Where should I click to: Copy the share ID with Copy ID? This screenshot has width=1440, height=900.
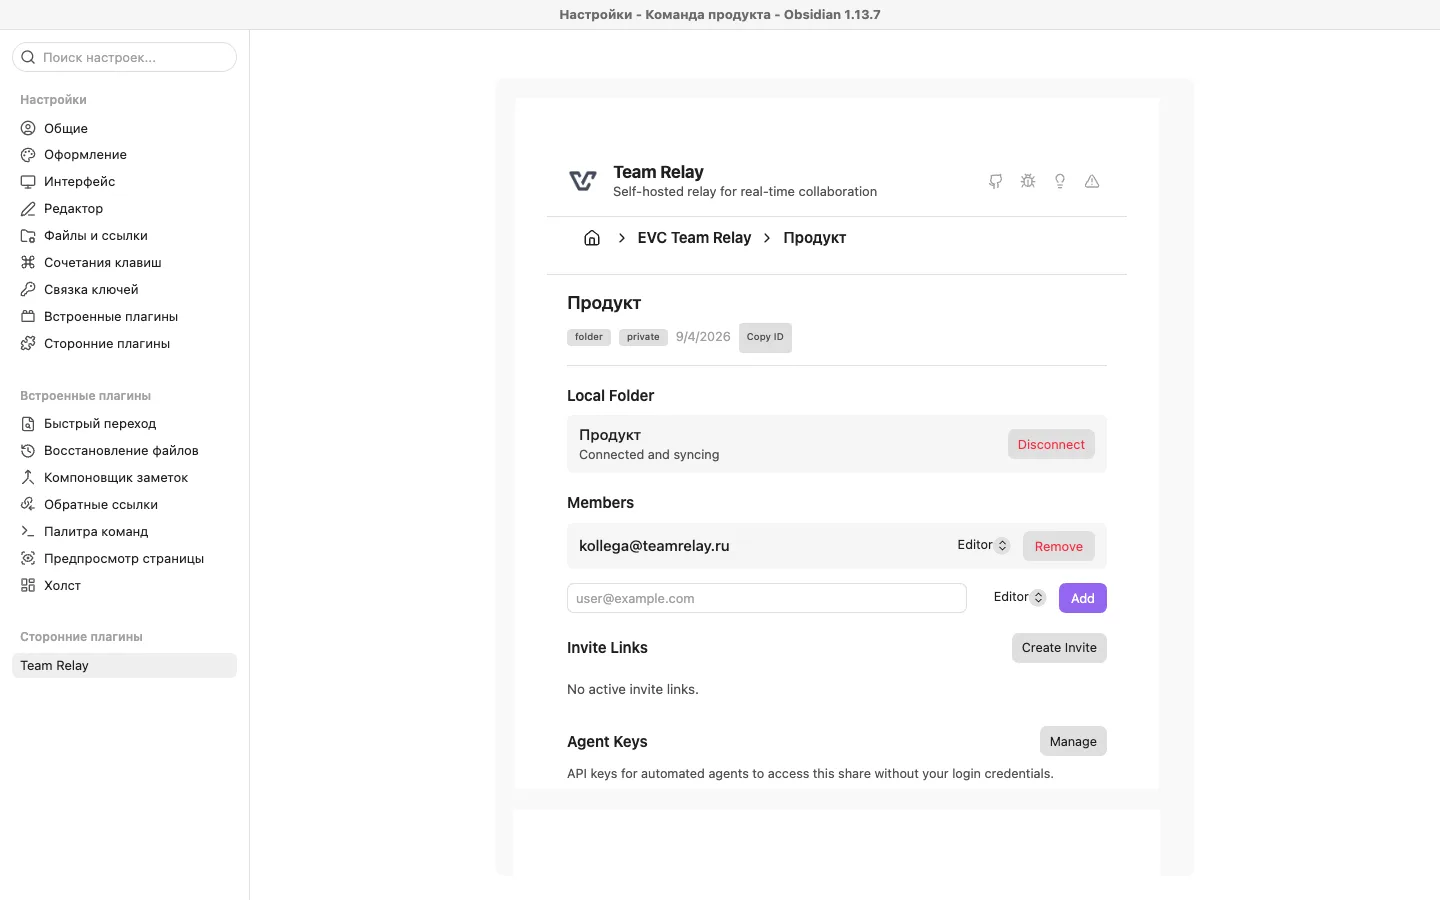[765, 338]
